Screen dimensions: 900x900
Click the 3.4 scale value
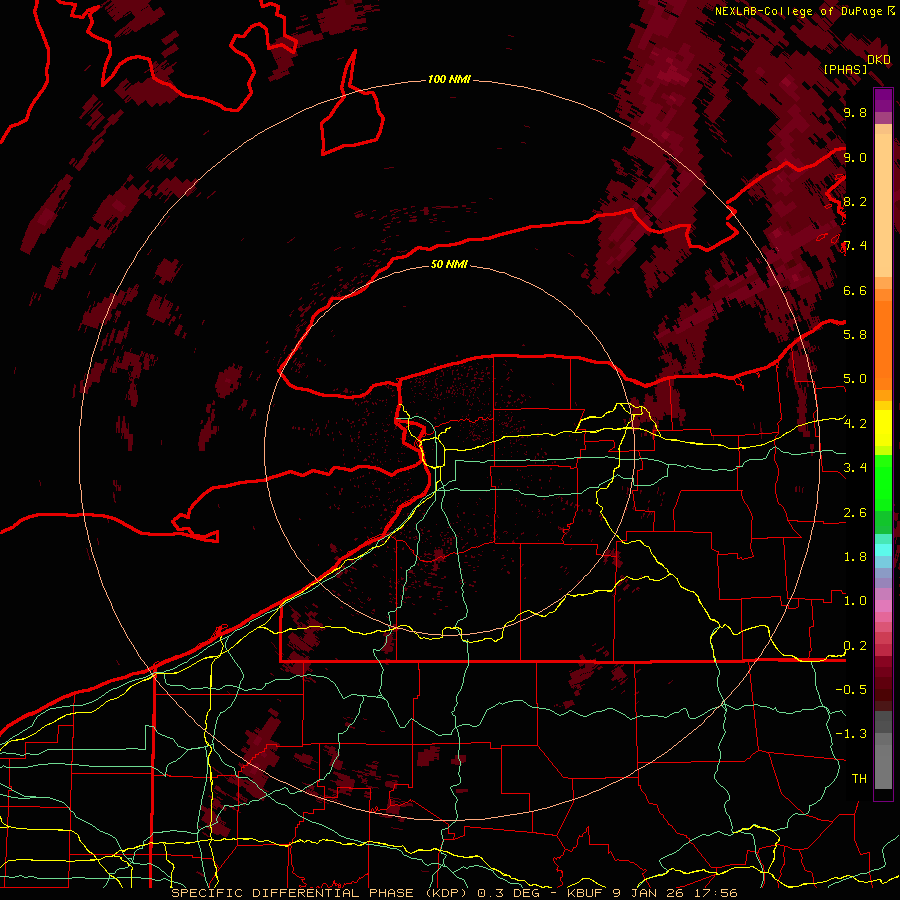click(855, 467)
